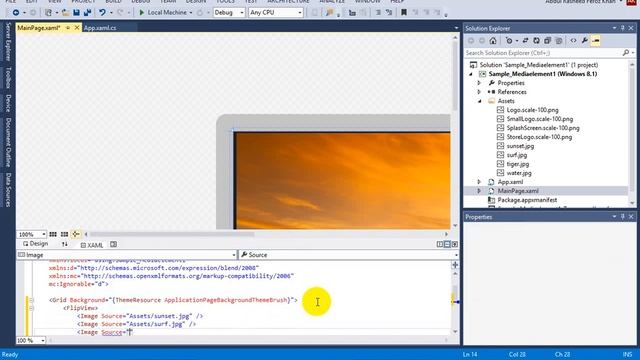The width and height of the screenshot is (640, 360).
Task: Expand the MainPage.xaml node in tree
Action: [x=479, y=191]
